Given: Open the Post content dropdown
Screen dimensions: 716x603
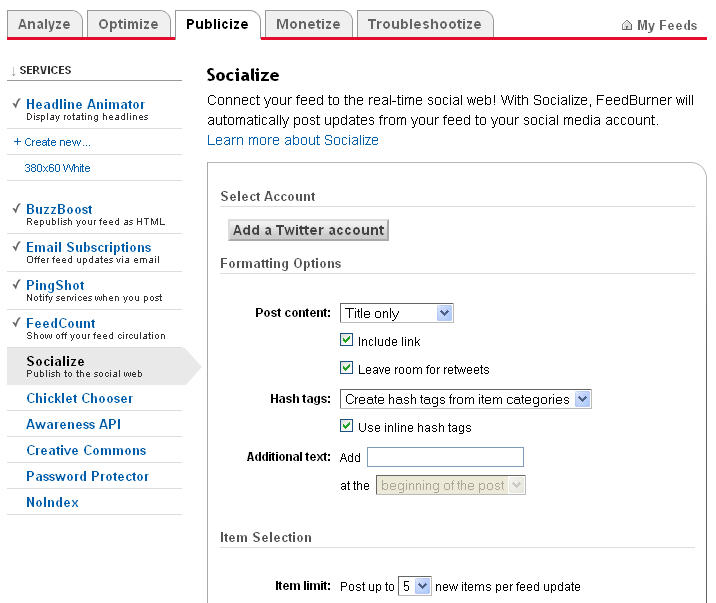Looking at the screenshot, I should pos(397,313).
